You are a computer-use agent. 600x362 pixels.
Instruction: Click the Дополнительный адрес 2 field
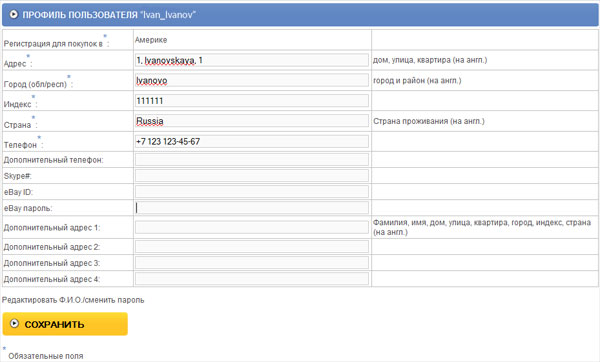click(252, 247)
